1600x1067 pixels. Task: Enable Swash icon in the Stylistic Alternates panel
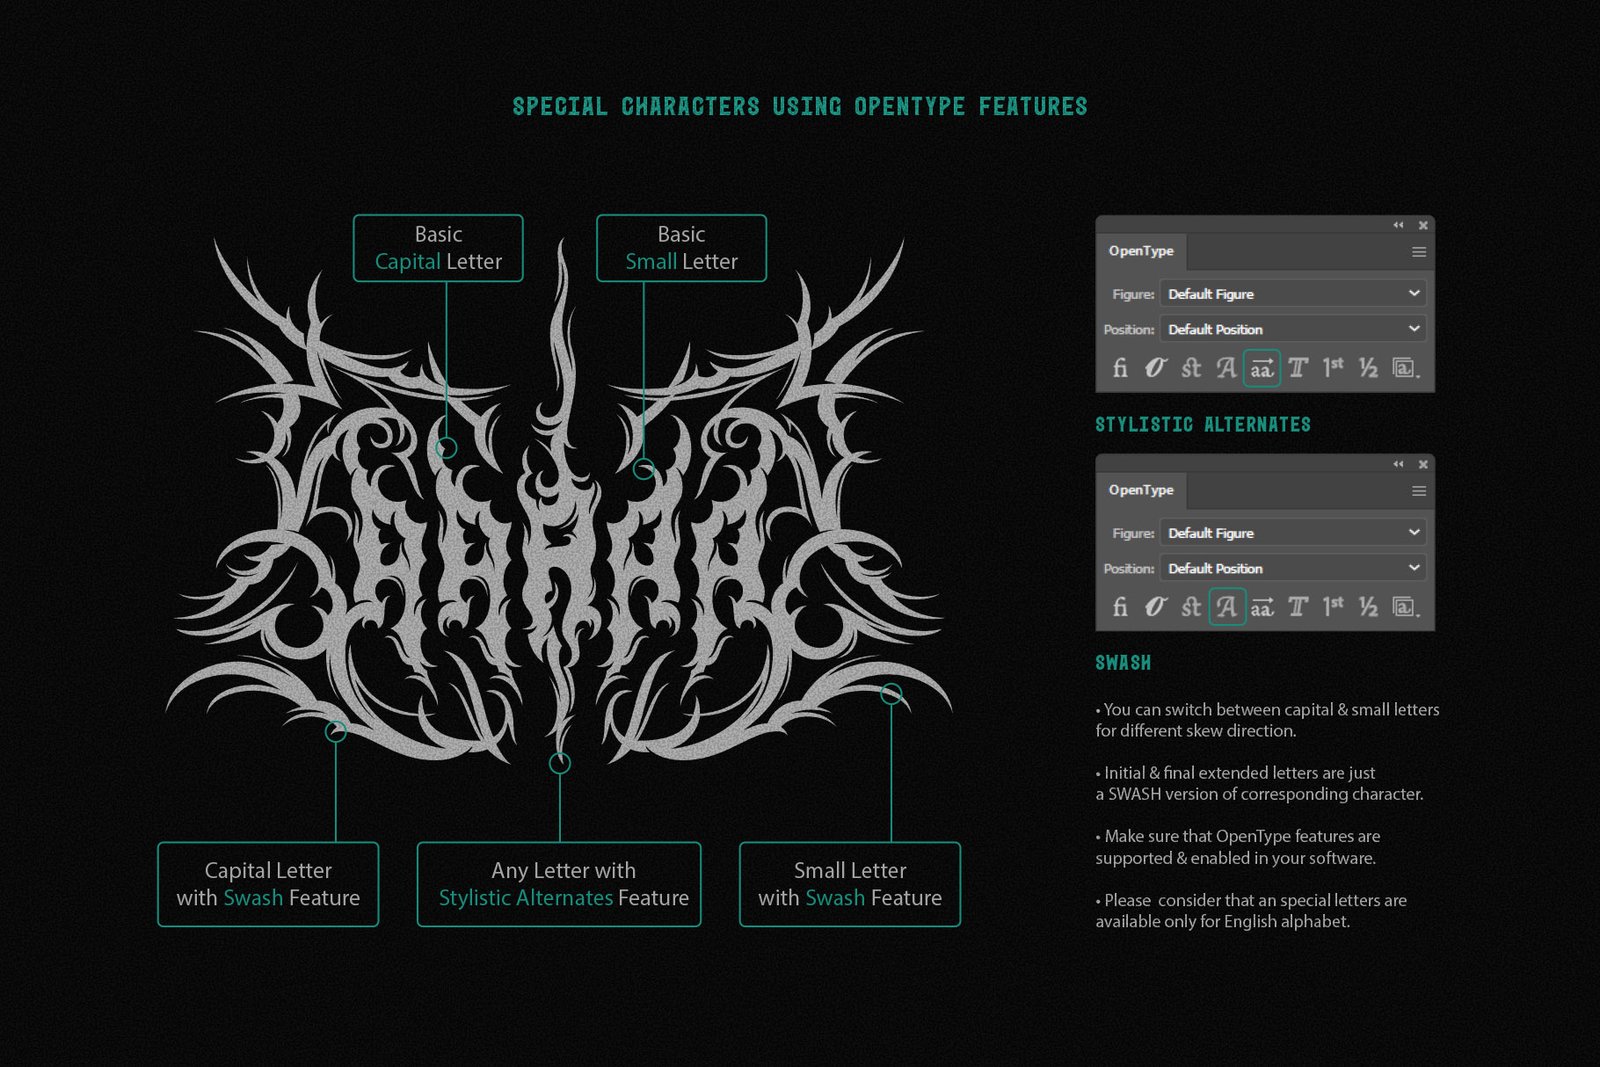click(x=1226, y=368)
